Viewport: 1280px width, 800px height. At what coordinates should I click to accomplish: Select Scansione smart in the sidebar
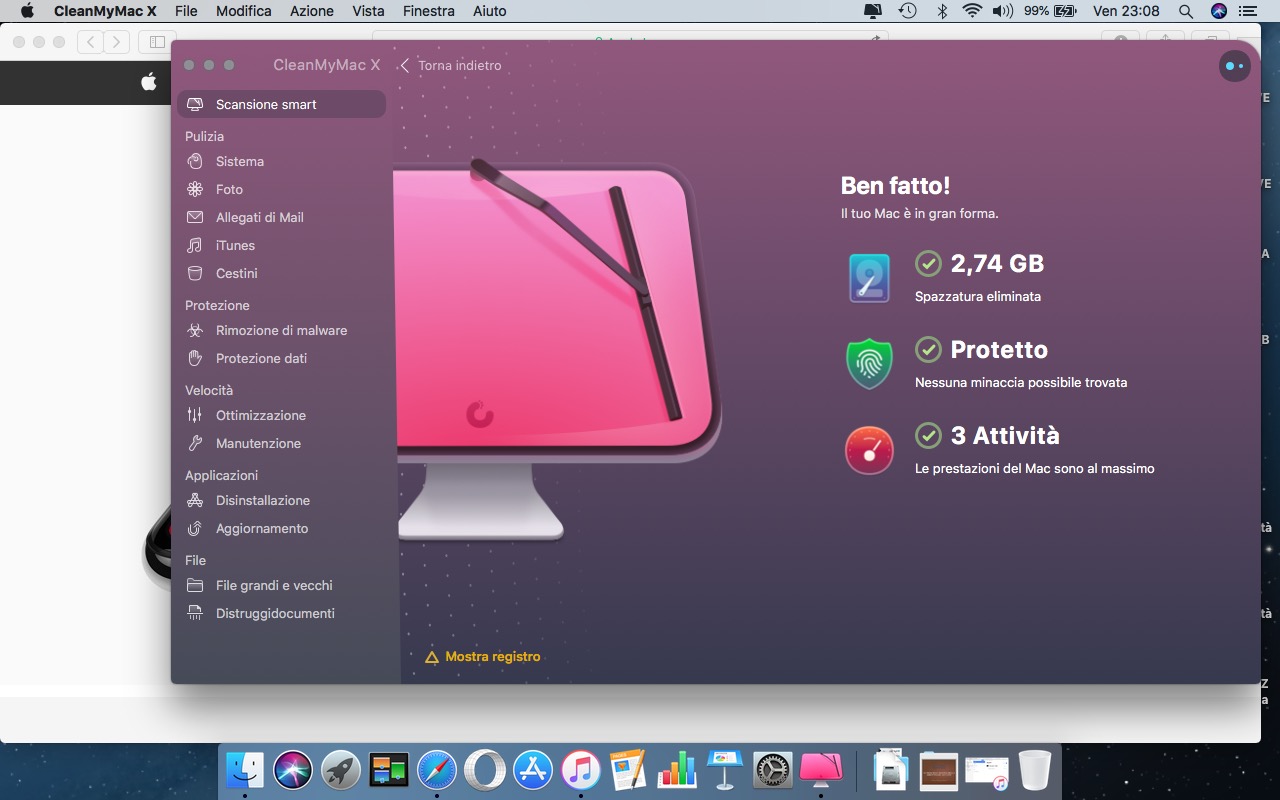pos(281,104)
